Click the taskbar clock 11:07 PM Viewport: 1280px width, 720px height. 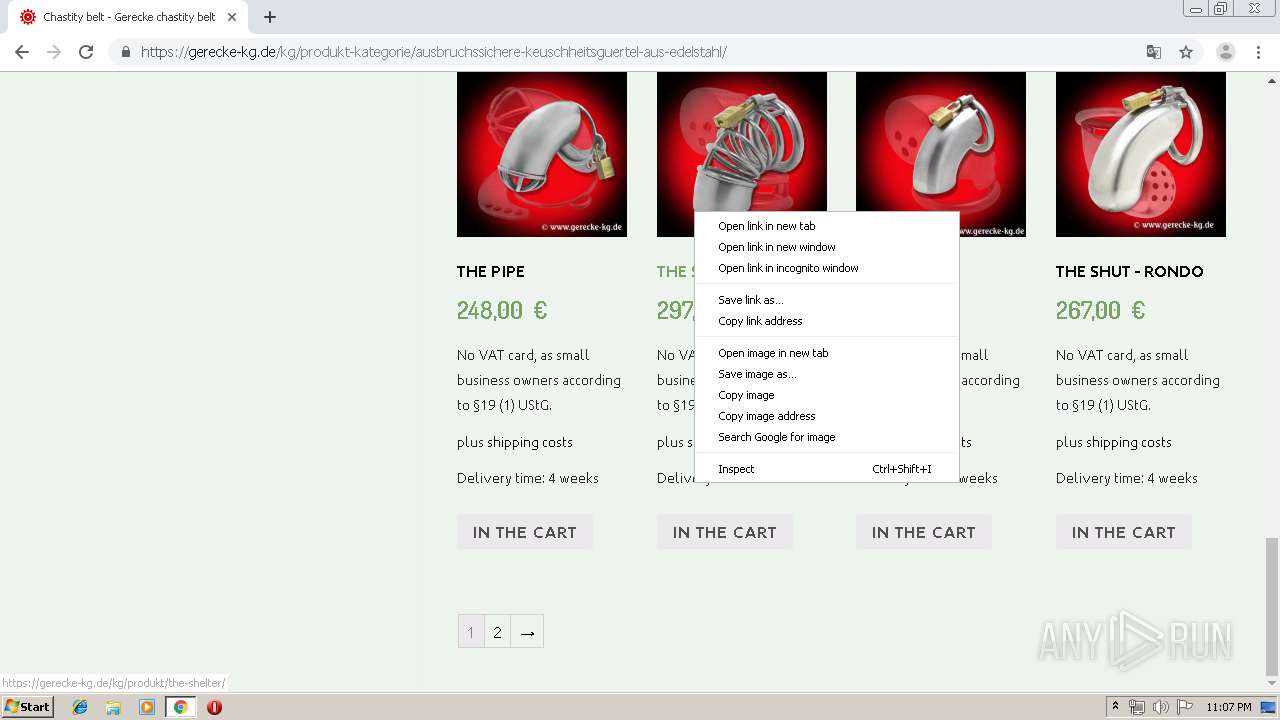coord(1229,707)
